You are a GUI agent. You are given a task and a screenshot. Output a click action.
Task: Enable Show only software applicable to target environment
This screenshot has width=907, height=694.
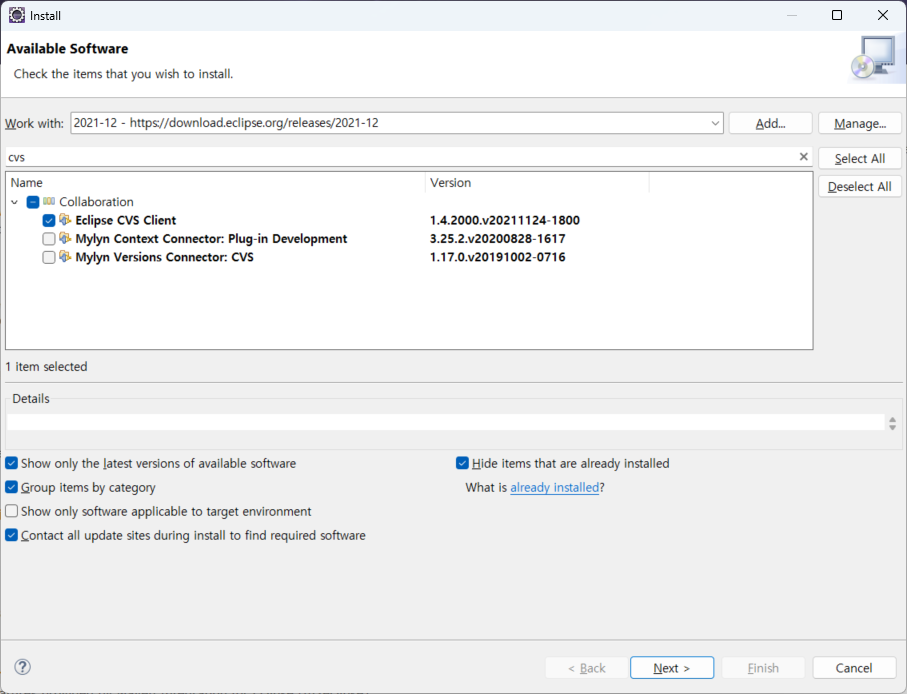point(12,511)
